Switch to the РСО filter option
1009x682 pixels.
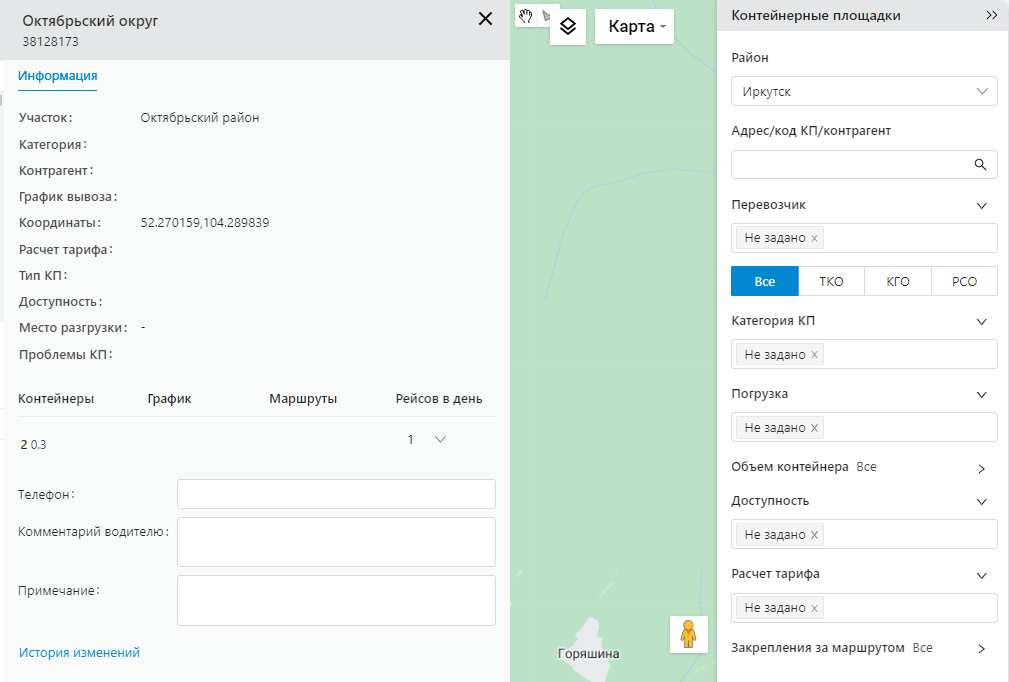tap(964, 282)
